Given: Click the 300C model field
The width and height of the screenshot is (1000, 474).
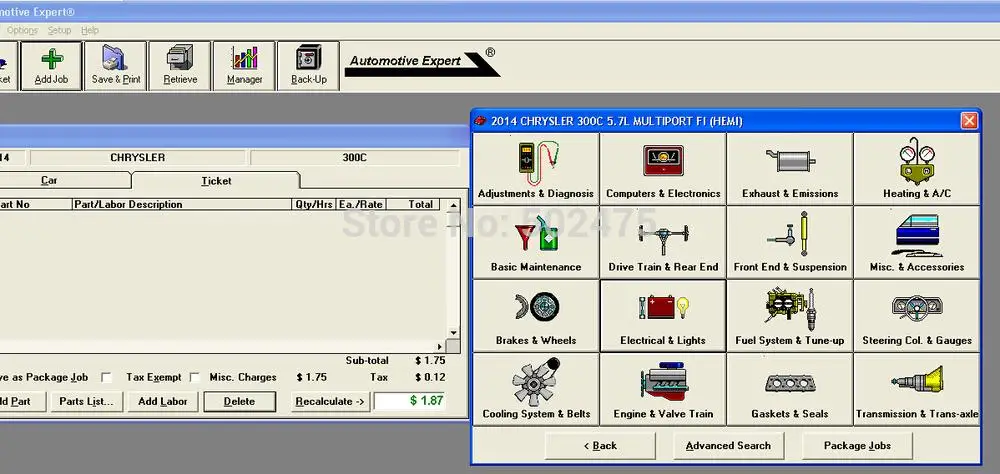Looking at the screenshot, I should click(355, 158).
